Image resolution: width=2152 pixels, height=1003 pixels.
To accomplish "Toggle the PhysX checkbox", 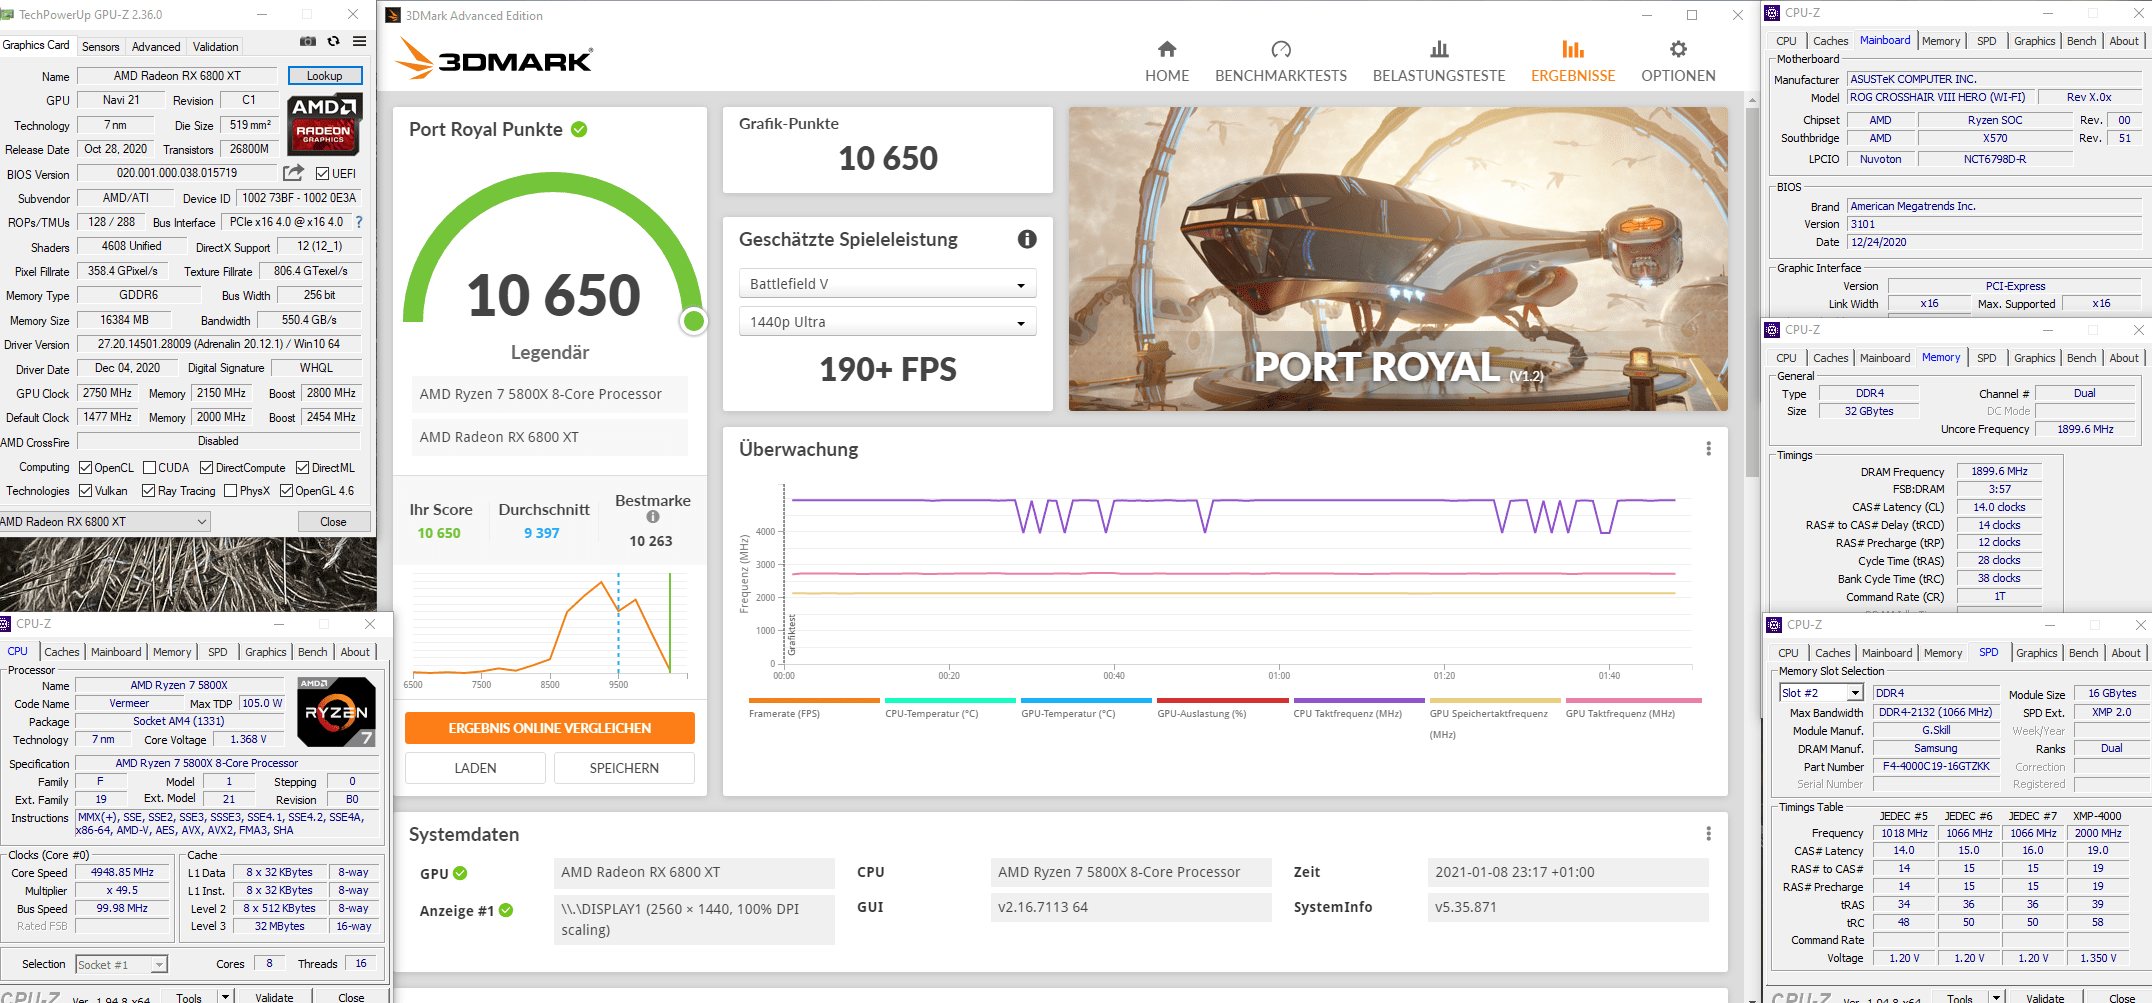I will tap(231, 491).
